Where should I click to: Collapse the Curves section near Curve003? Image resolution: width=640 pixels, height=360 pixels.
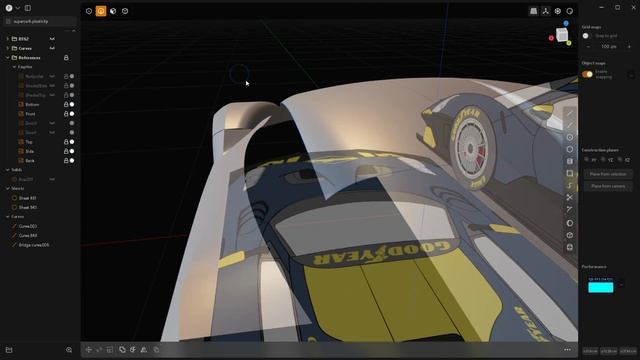pos(7,217)
